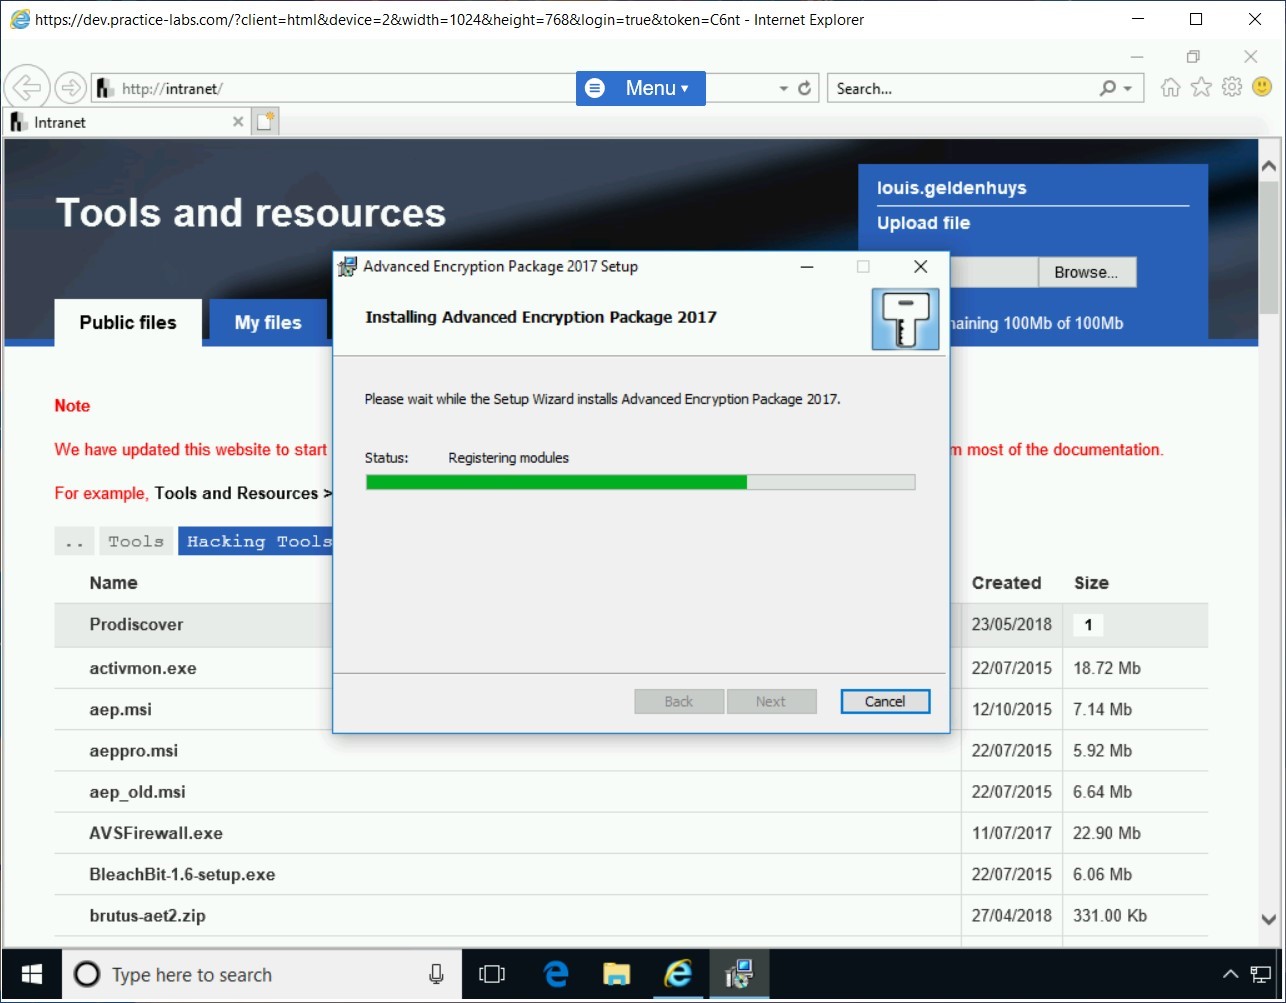
Task: Cancel the Advanced Encryption Package installation
Action: (x=885, y=701)
